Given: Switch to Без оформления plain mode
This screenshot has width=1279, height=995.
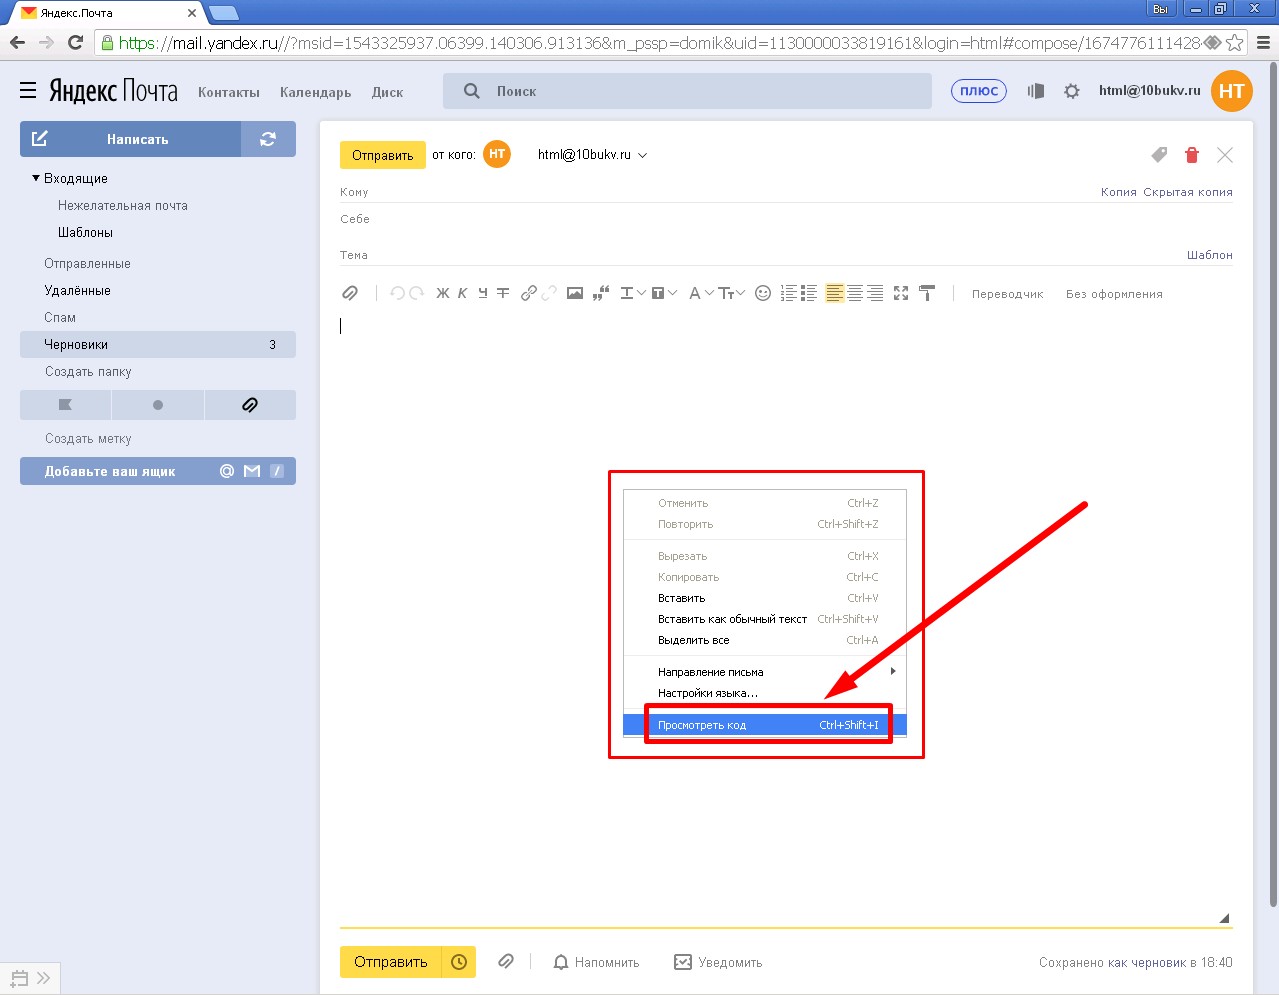Looking at the screenshot, I should tap(1114, 294).
